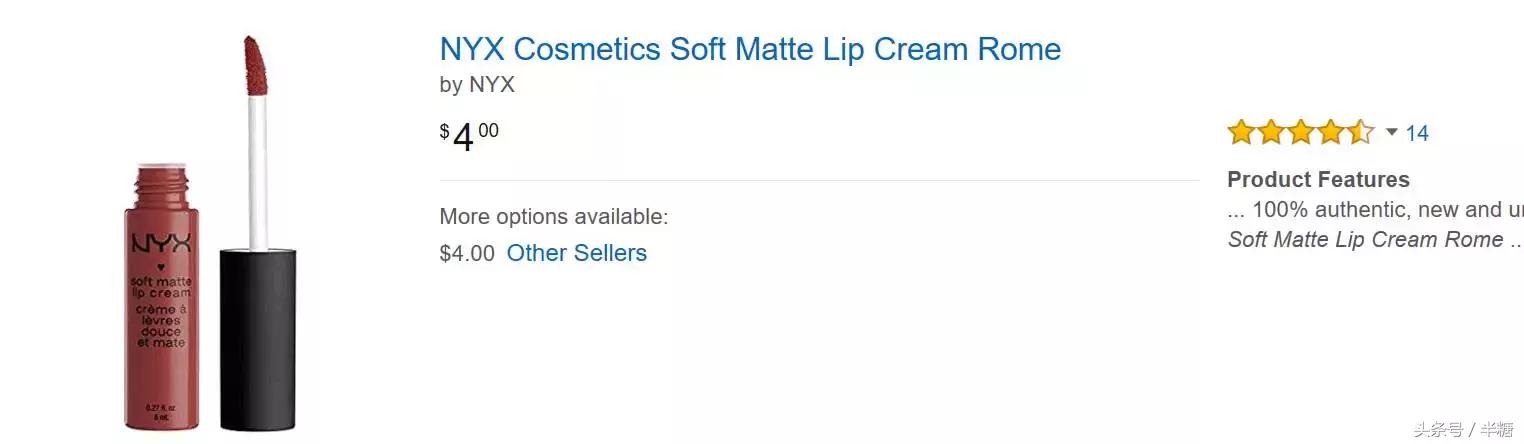
Task: Click the third gold rating star
Action: (1301, 132)
